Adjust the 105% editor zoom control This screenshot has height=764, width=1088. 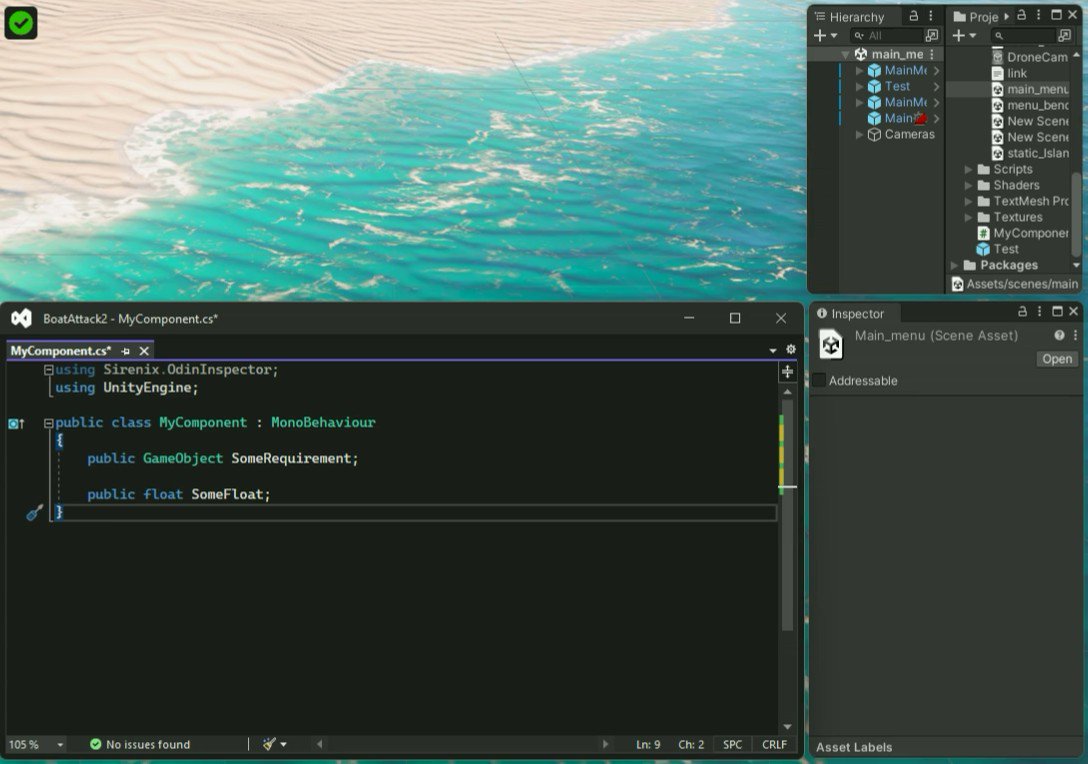[x=27, y=744]
